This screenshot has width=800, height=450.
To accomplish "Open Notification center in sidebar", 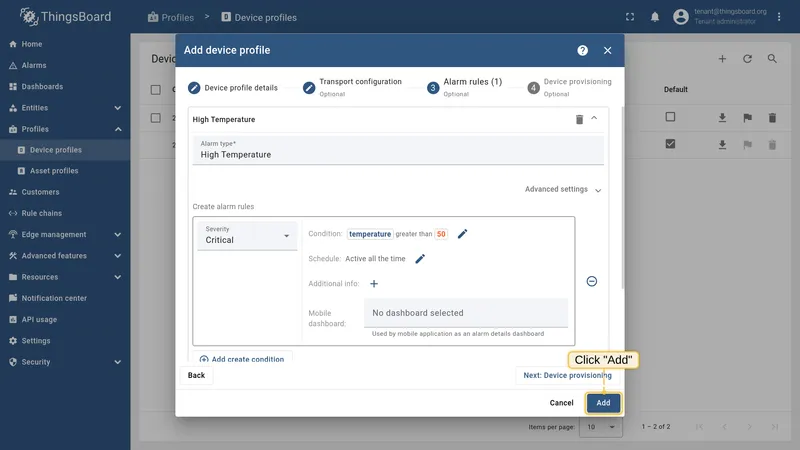I will (x=65, y=298).
